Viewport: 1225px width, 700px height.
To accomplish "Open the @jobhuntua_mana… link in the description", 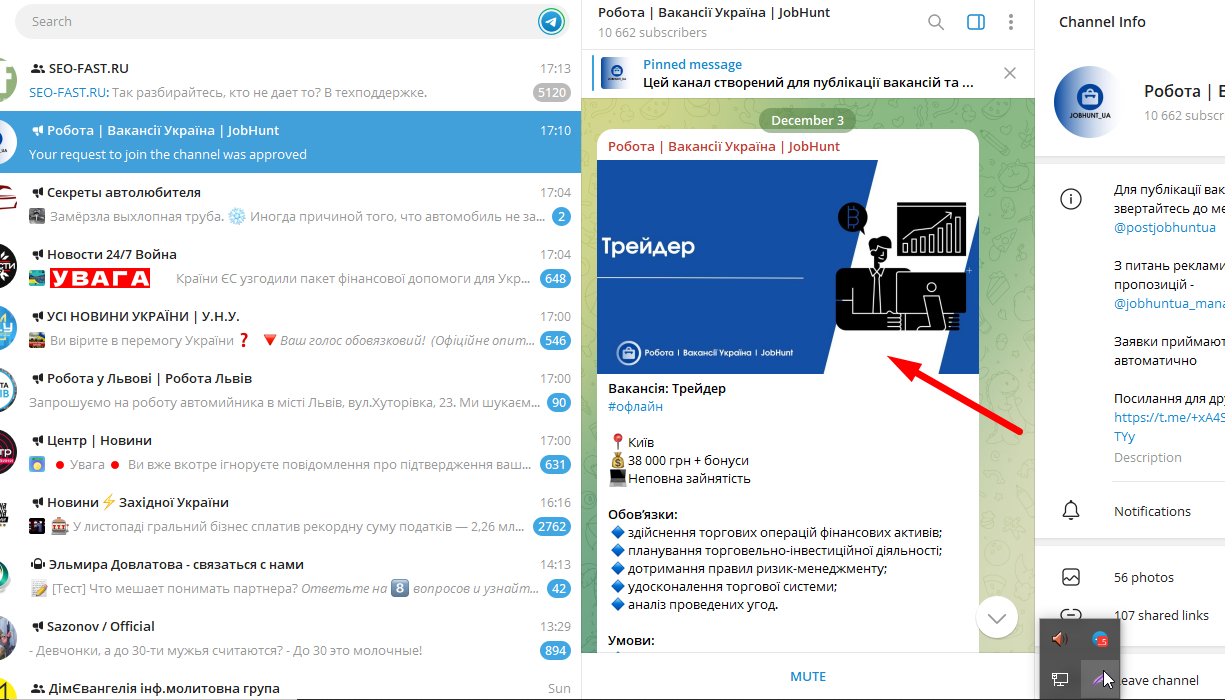I will point(1169,304).
